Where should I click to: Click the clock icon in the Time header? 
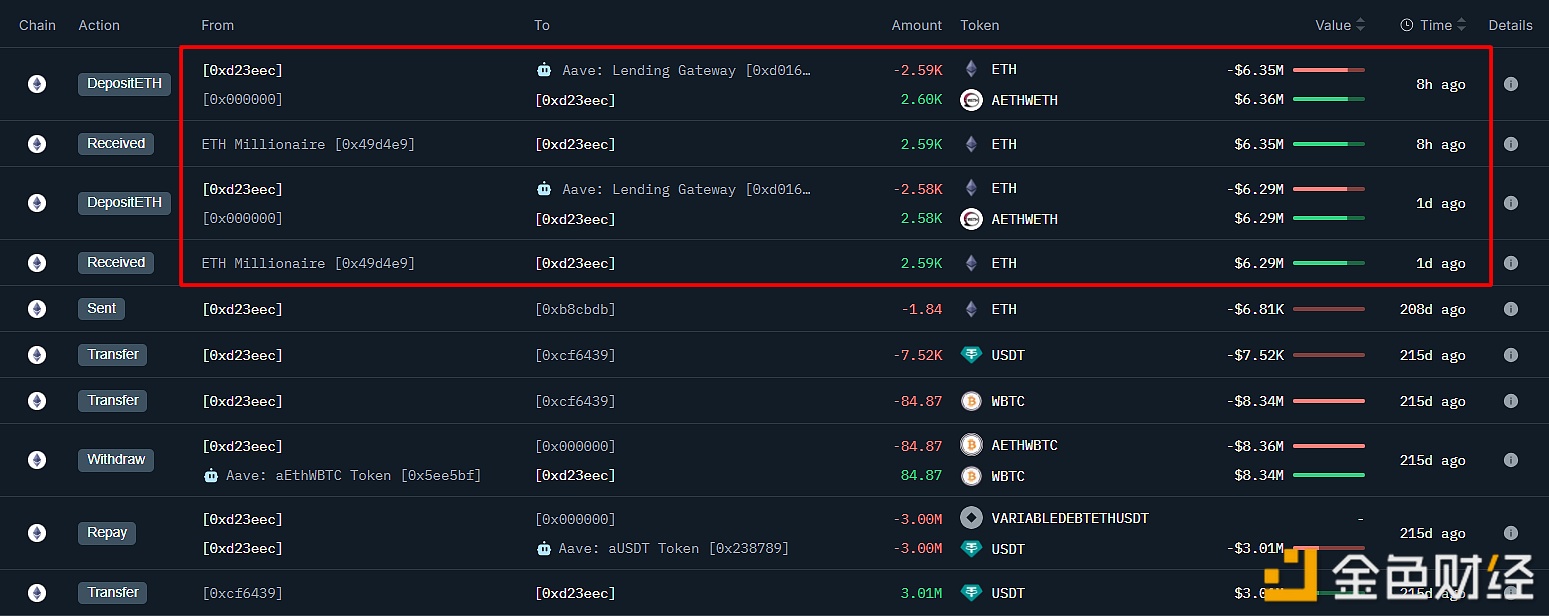click(1406, 25)
